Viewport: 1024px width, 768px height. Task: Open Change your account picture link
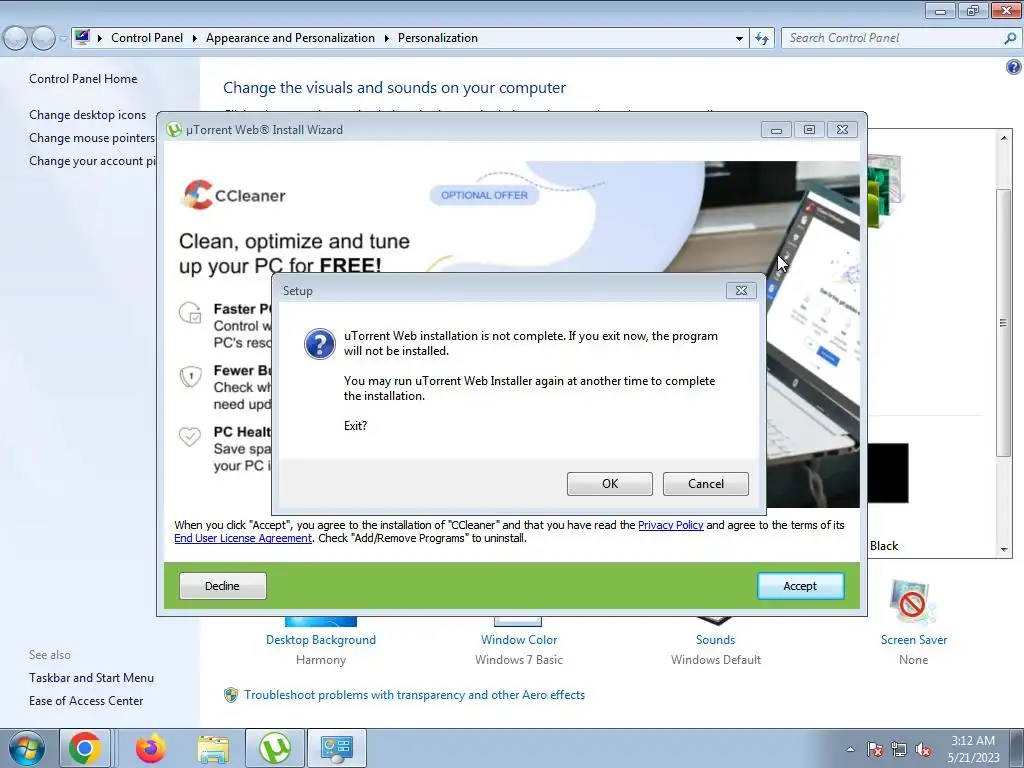click(x=92, y=161)
